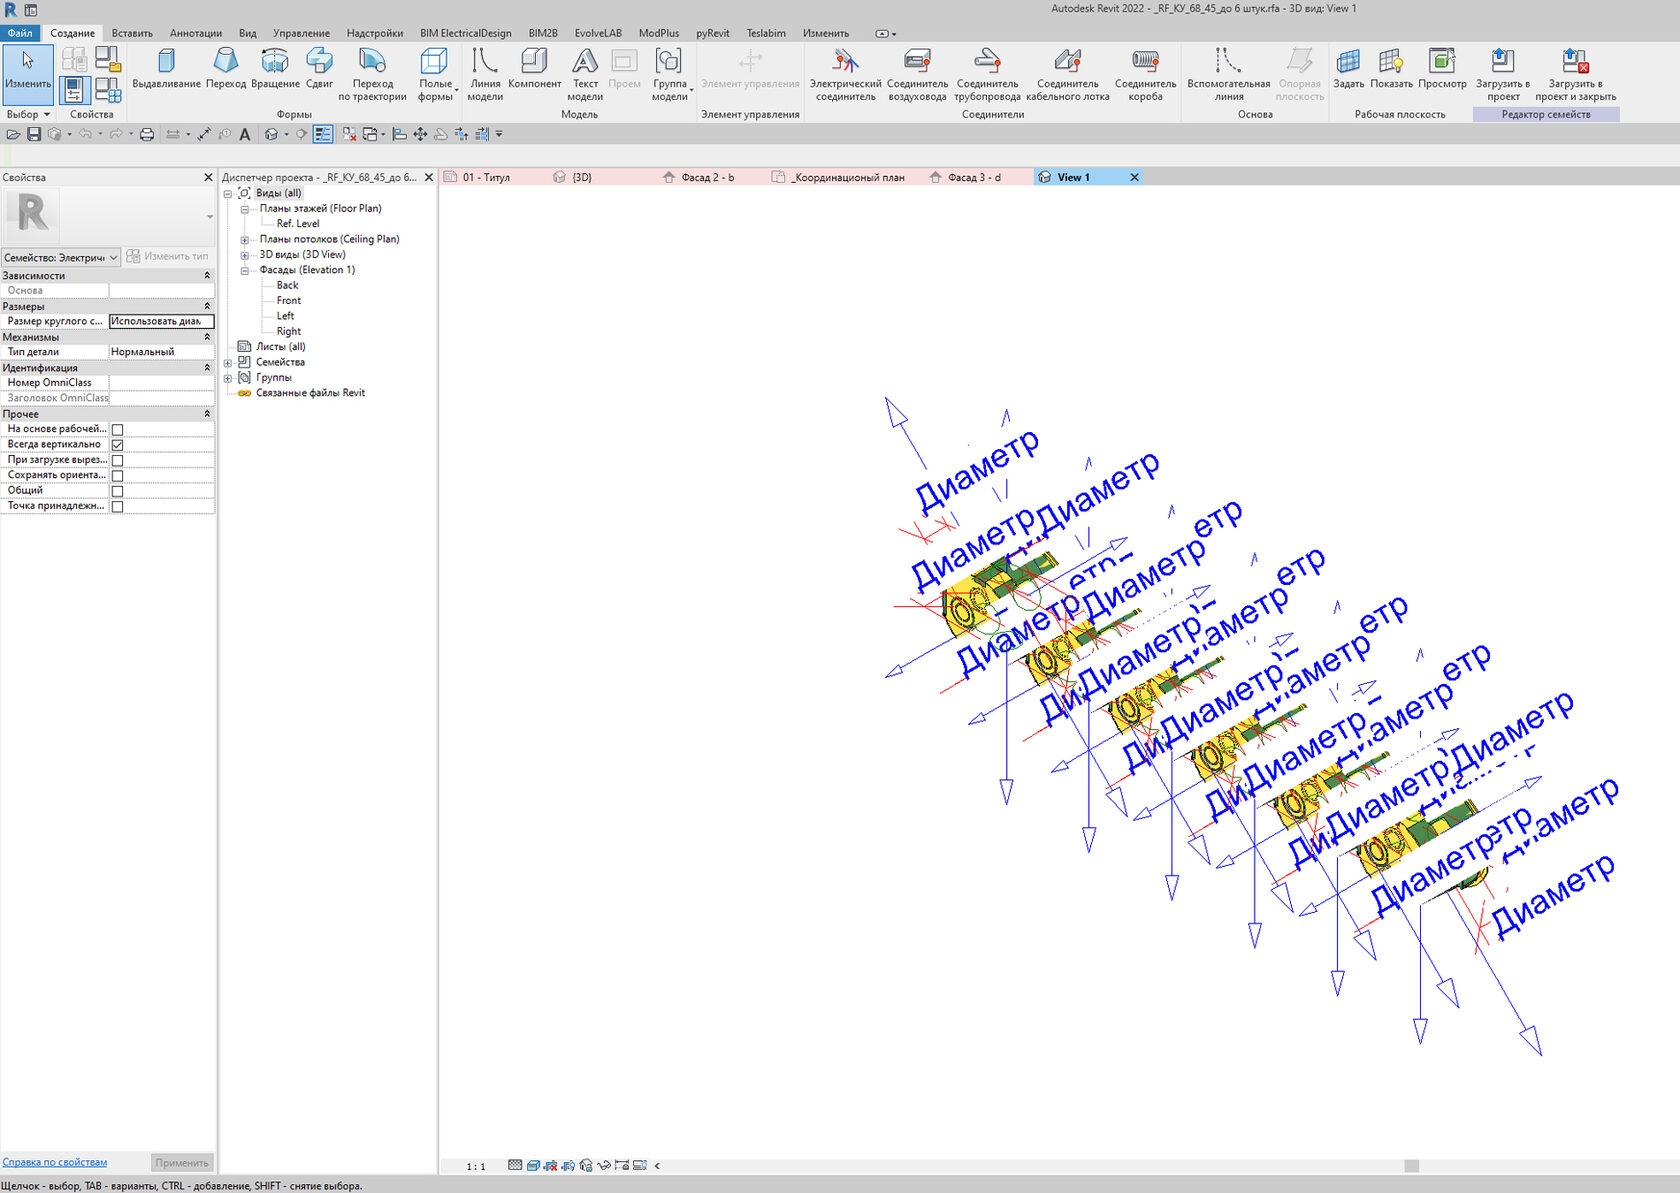Open the Справка по свойствам link
The height and width of the screenshot is (1193, 1680).
click(x=55, y=1162)
